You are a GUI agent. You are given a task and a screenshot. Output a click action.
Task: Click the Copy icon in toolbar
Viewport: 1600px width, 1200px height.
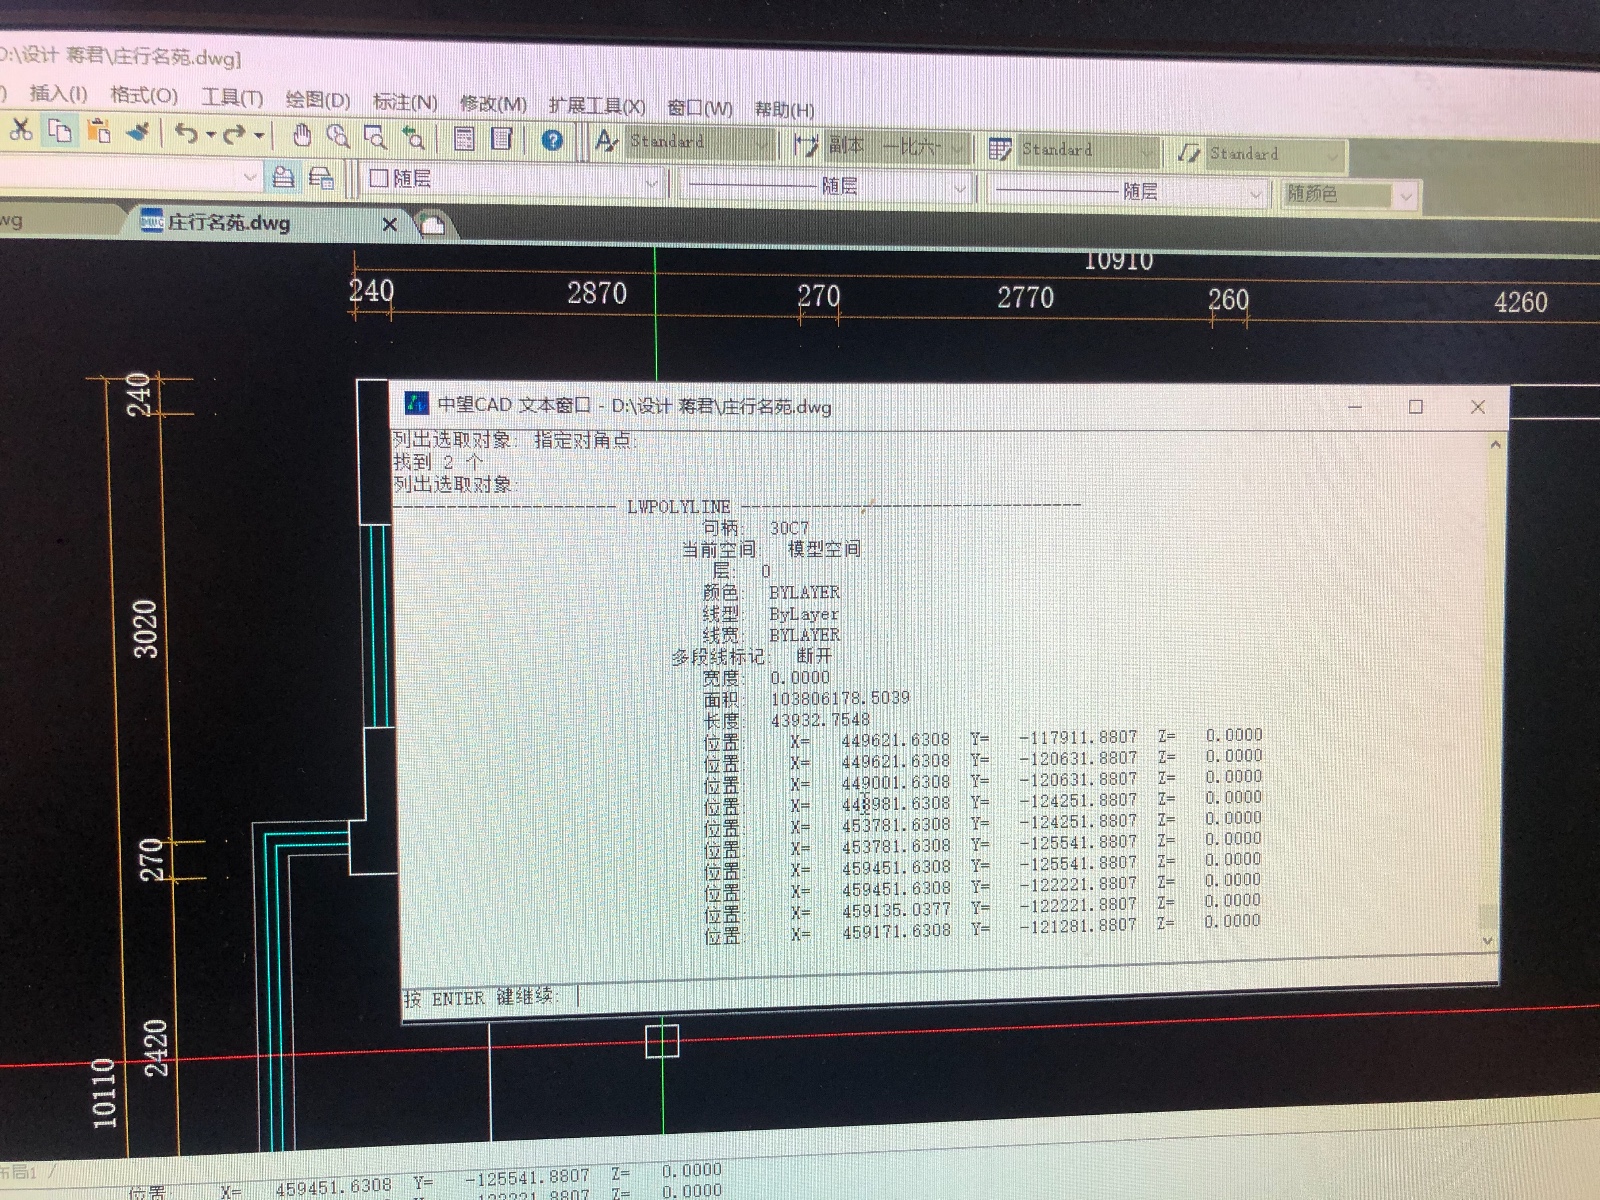pos(60,131)
